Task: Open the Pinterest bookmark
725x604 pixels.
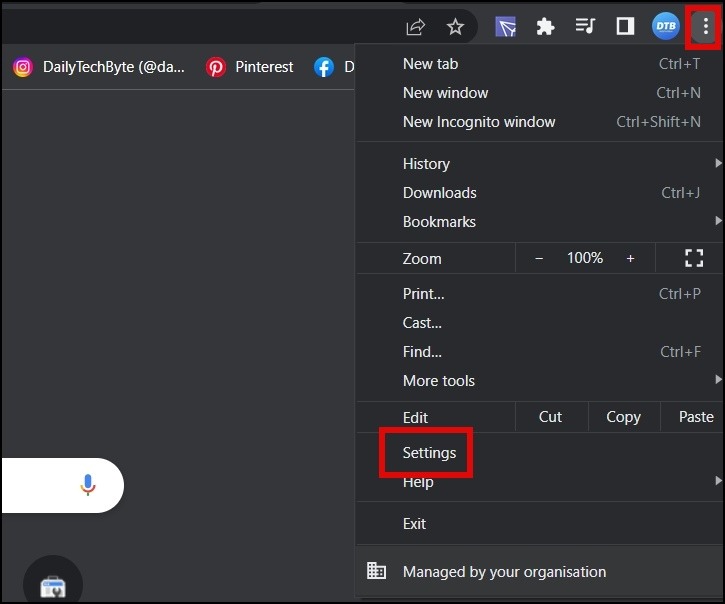Action: [250, 67]
